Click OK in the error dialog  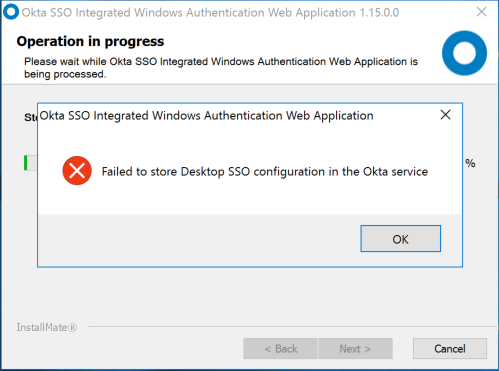(400, 239)
